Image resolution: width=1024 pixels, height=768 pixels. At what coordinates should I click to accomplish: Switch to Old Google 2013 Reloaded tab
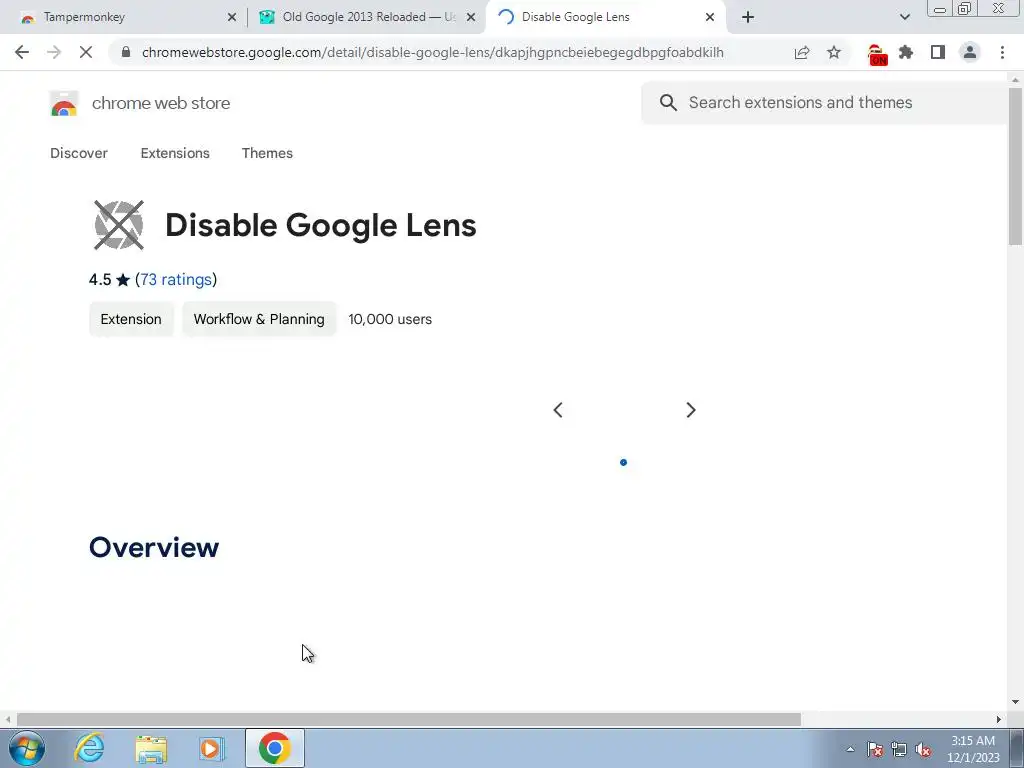367,17
